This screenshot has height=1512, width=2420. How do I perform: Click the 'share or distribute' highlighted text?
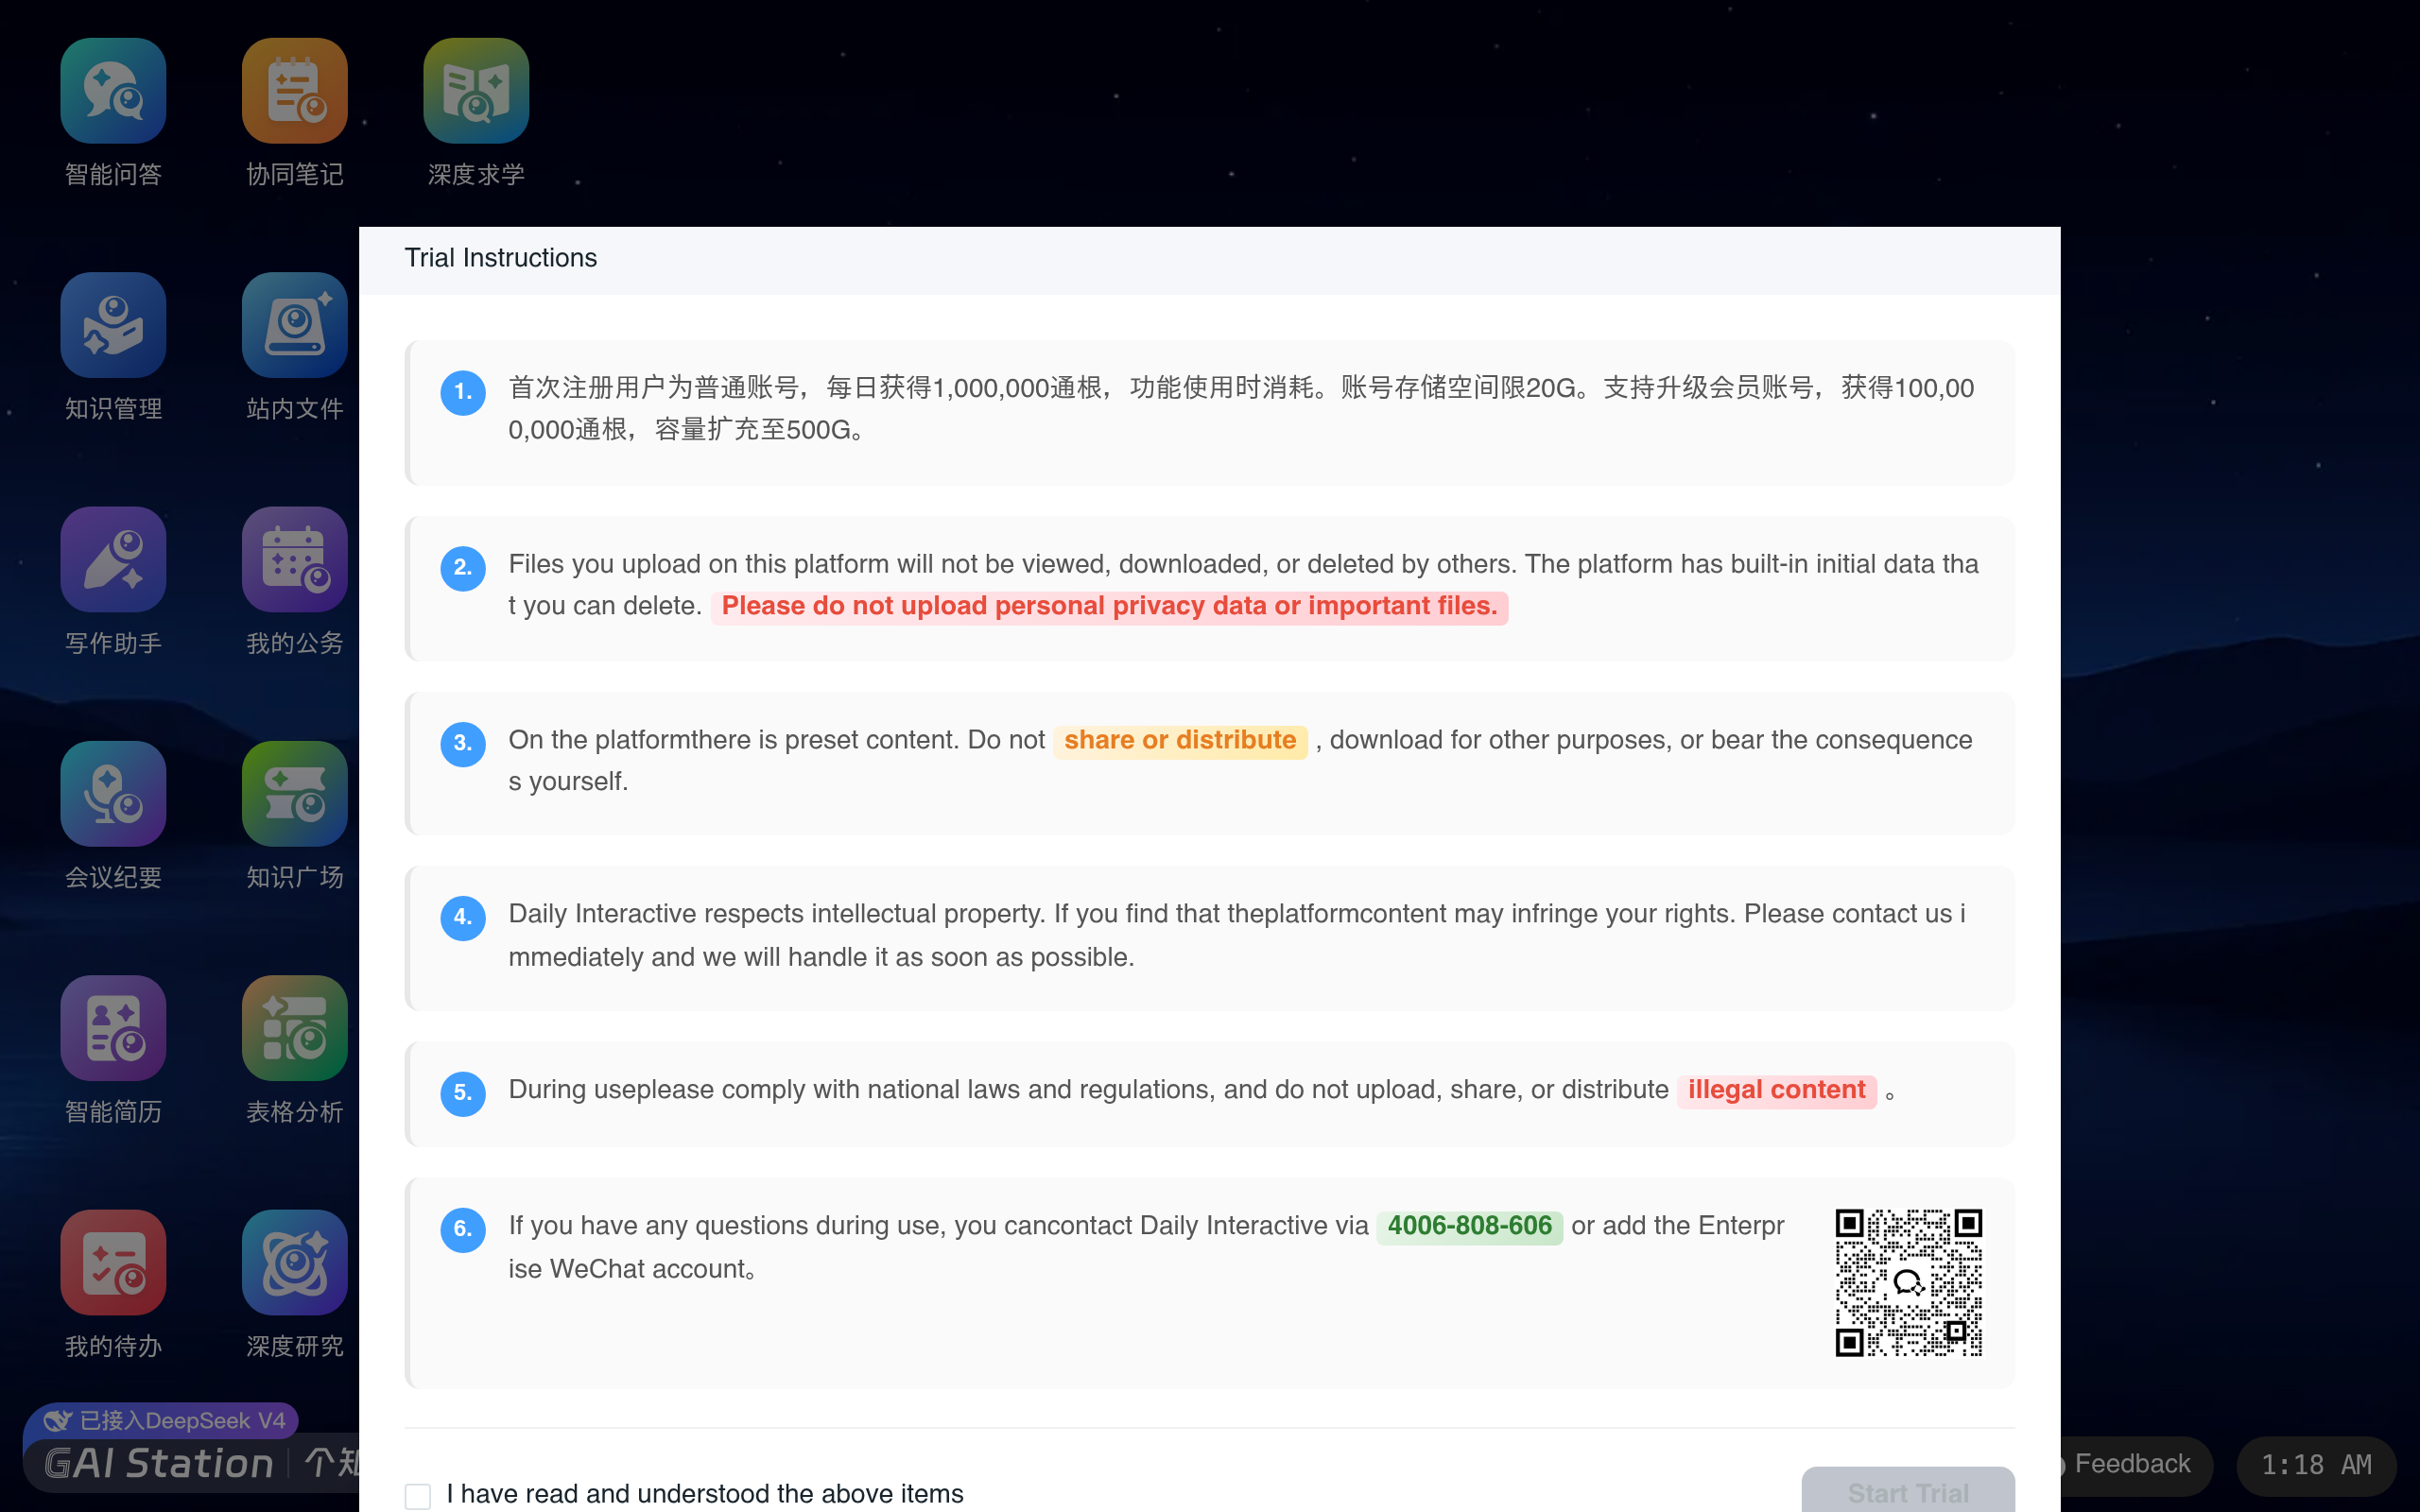tap(1180, 741)
